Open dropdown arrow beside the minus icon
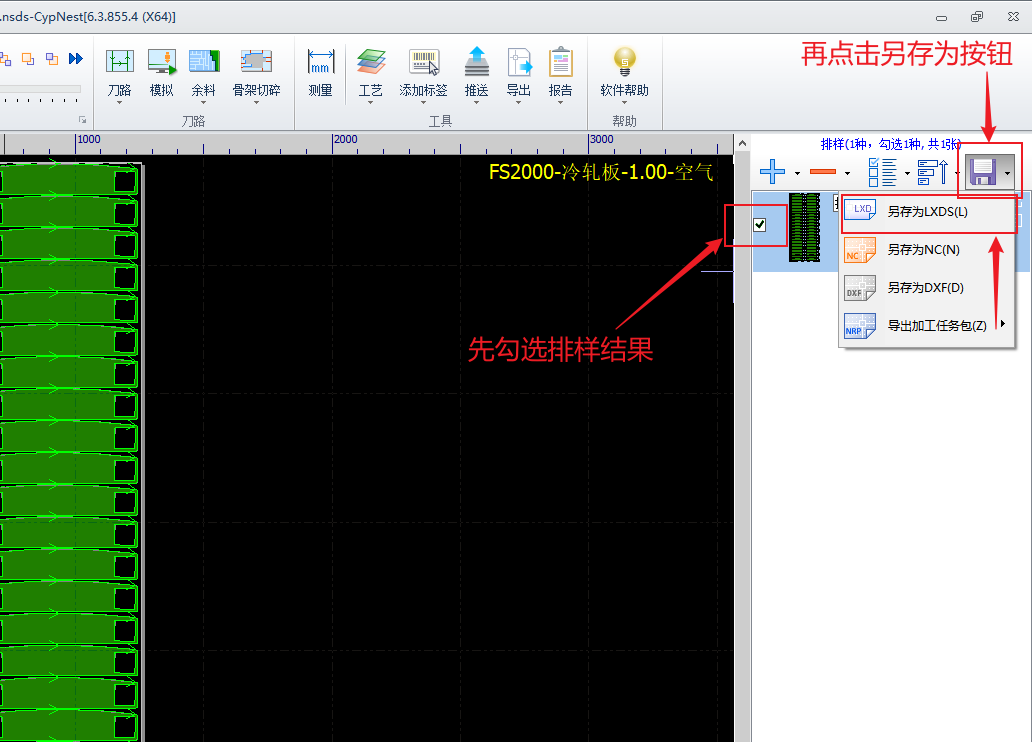Viewport: 1032px width, 742px height. 847,173
